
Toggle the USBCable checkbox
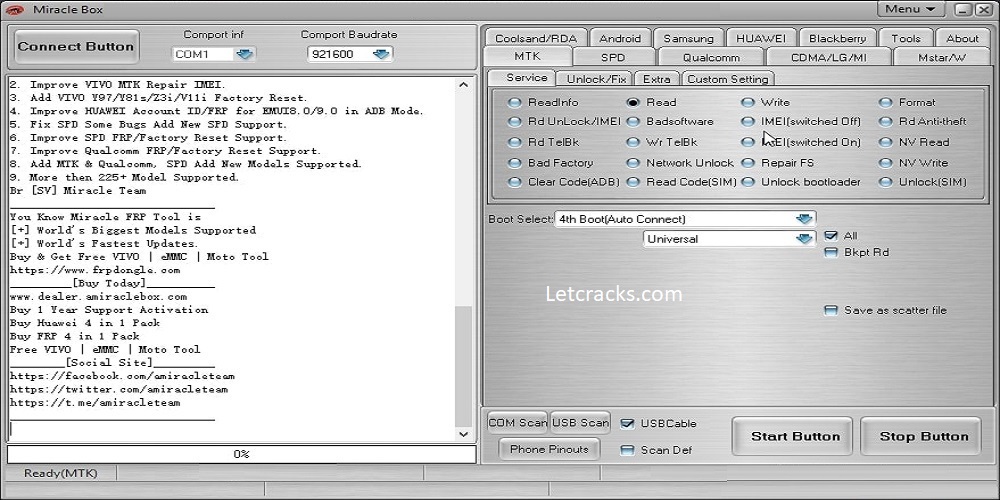click(628, 423)
